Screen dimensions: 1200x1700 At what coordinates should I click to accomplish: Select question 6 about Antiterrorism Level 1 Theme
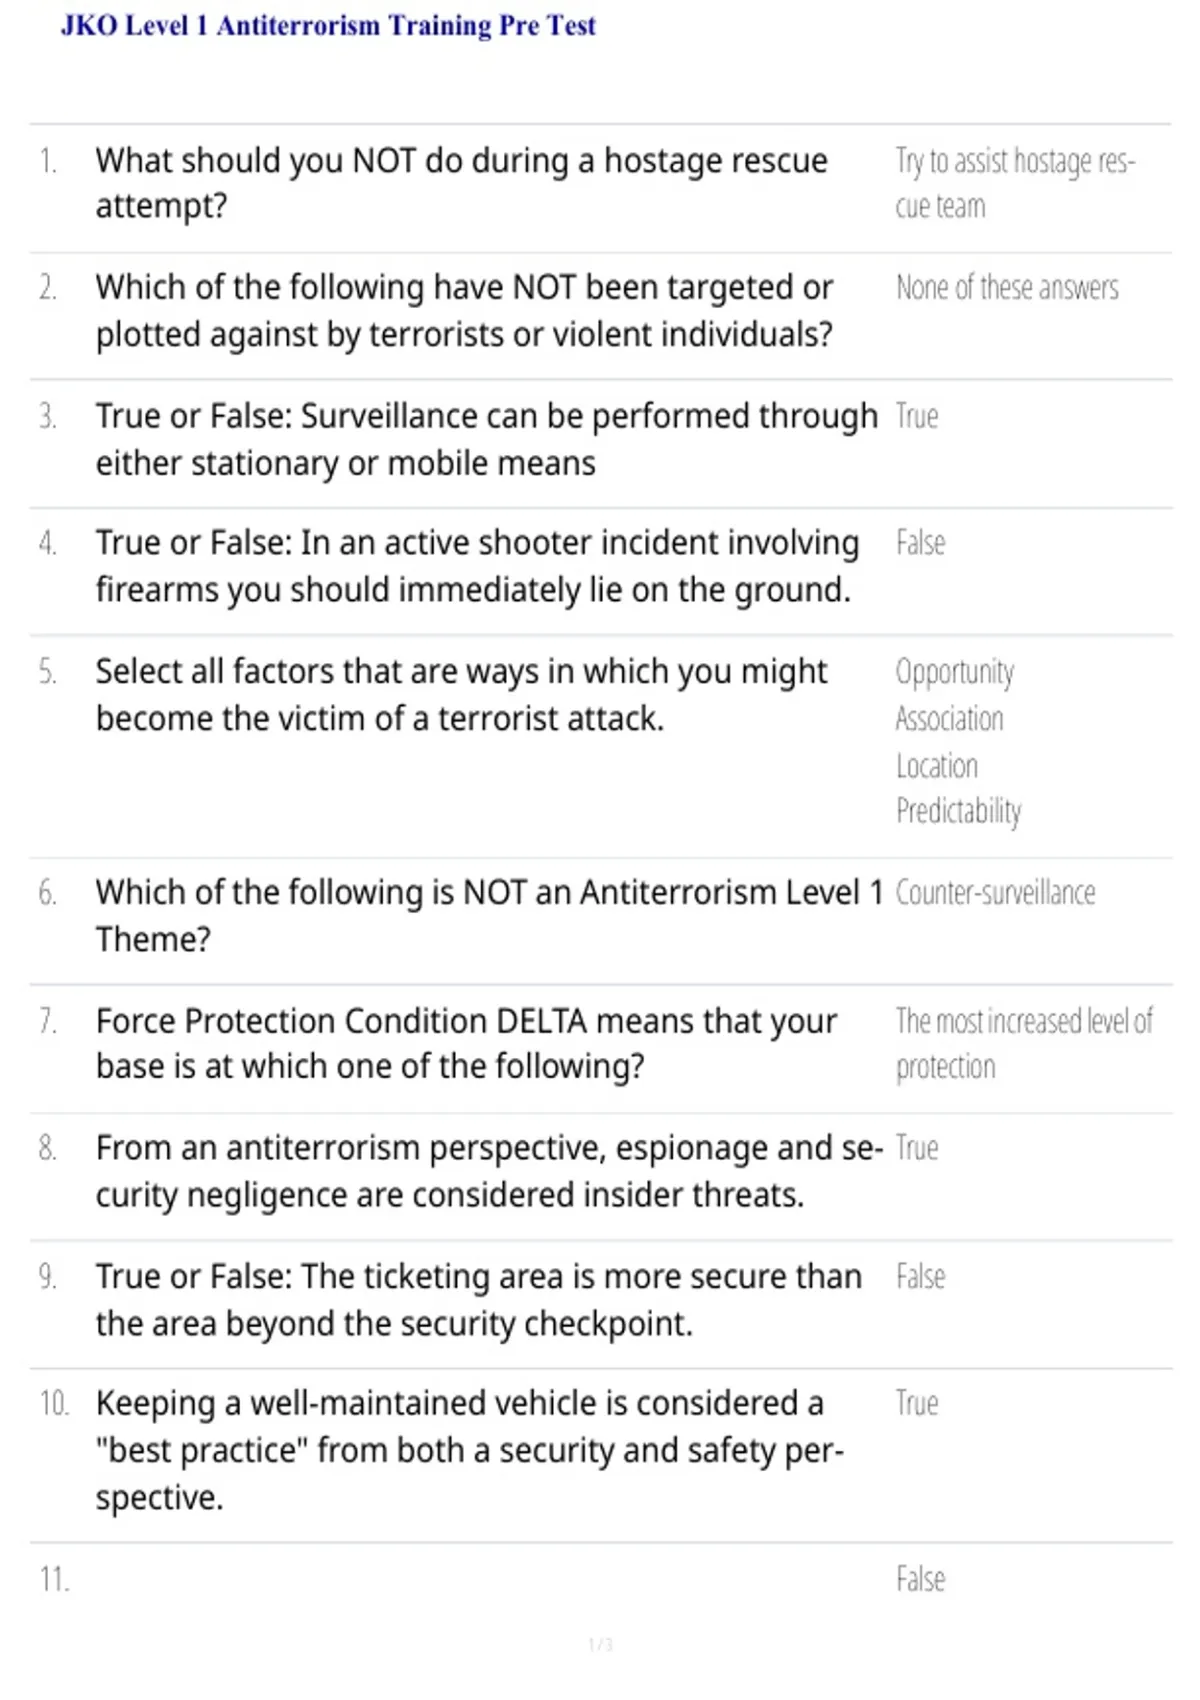[489, 915]
